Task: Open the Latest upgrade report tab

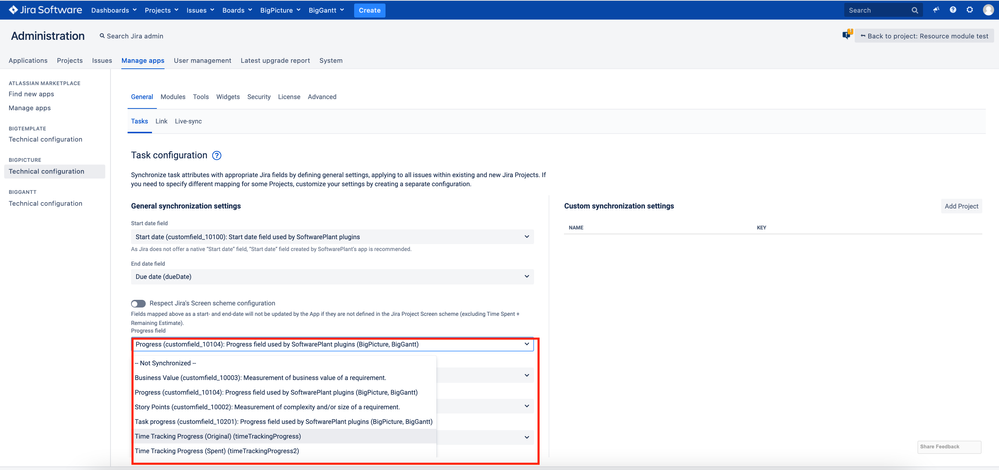Action: [275, 61]
